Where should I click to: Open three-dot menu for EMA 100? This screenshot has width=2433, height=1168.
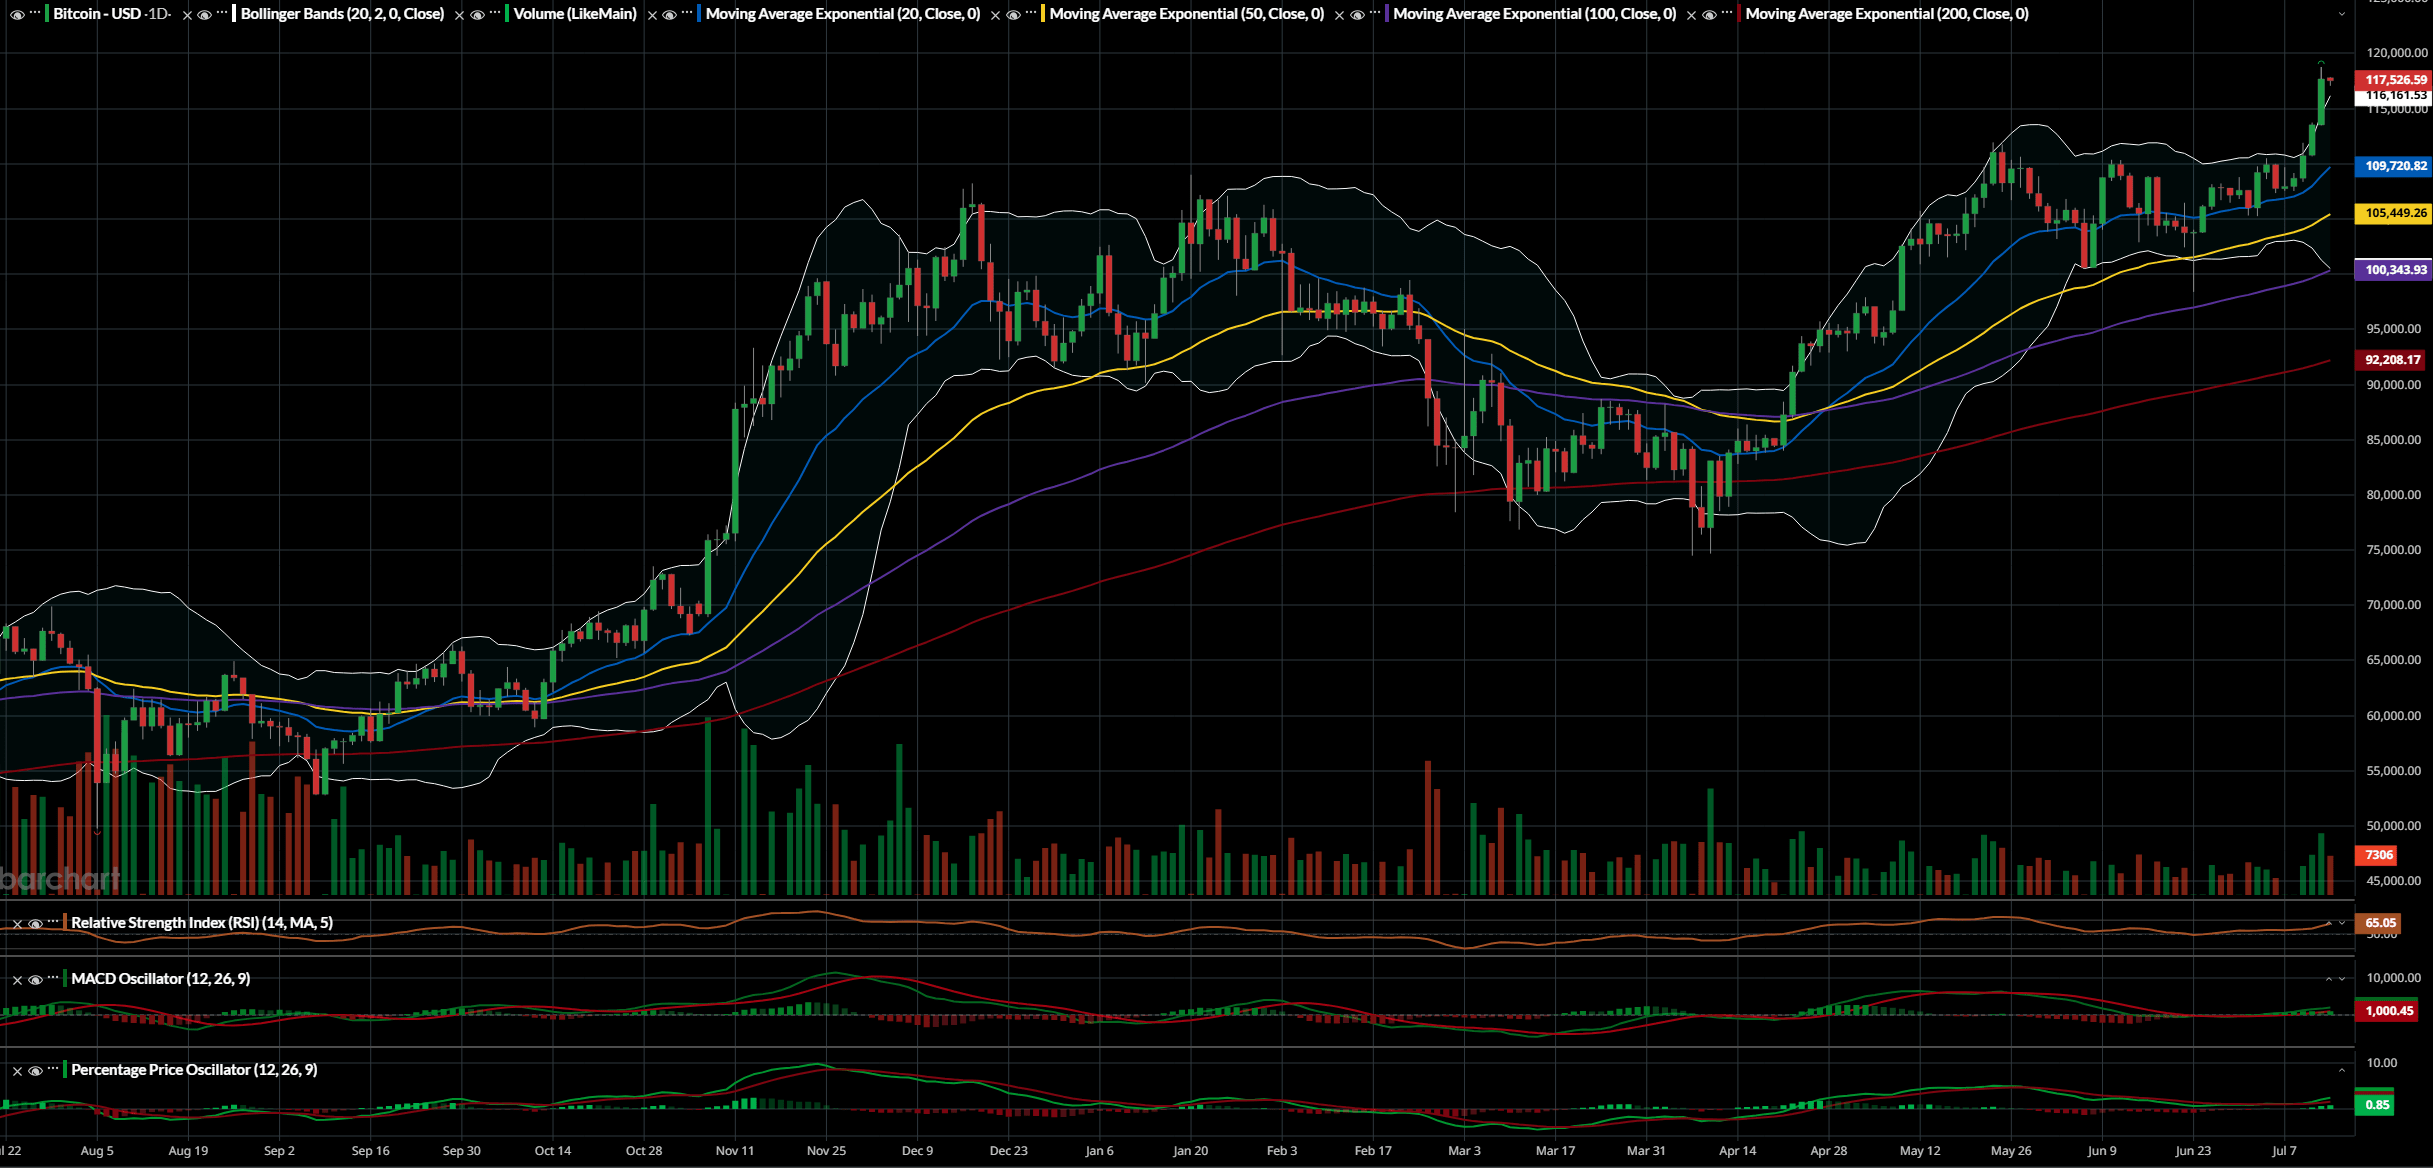point(1374,13)
